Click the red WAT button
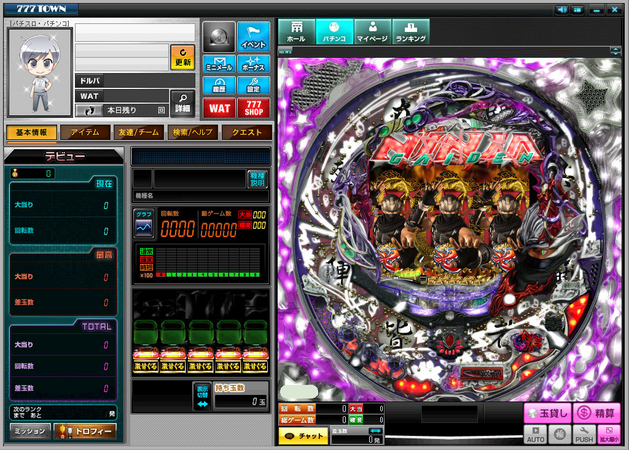 [x=219, y=108]
